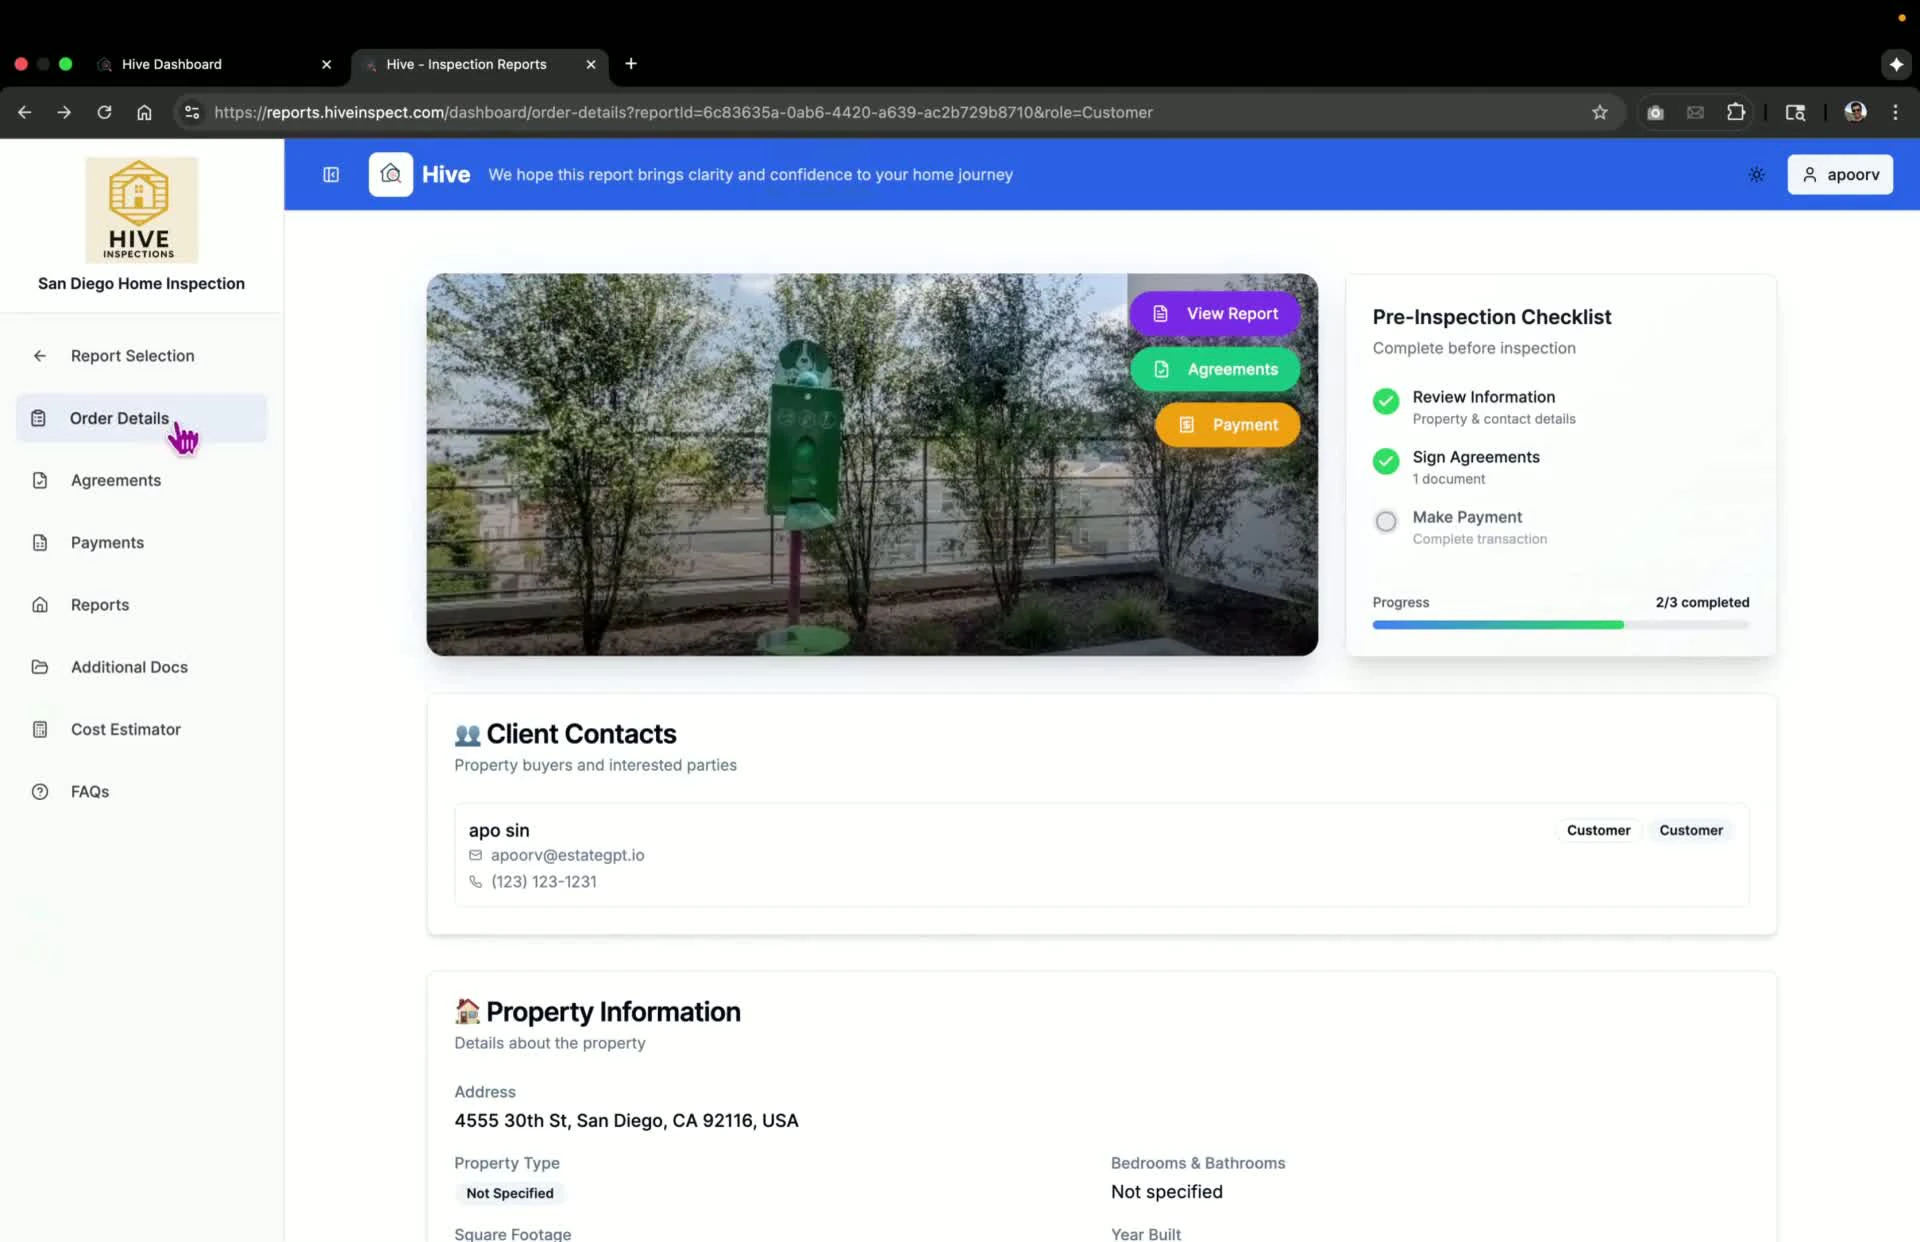Open the extensions puzzle icon
The width and height of the screenshot is (1920, 1242).
click(x=1736, y=113)
